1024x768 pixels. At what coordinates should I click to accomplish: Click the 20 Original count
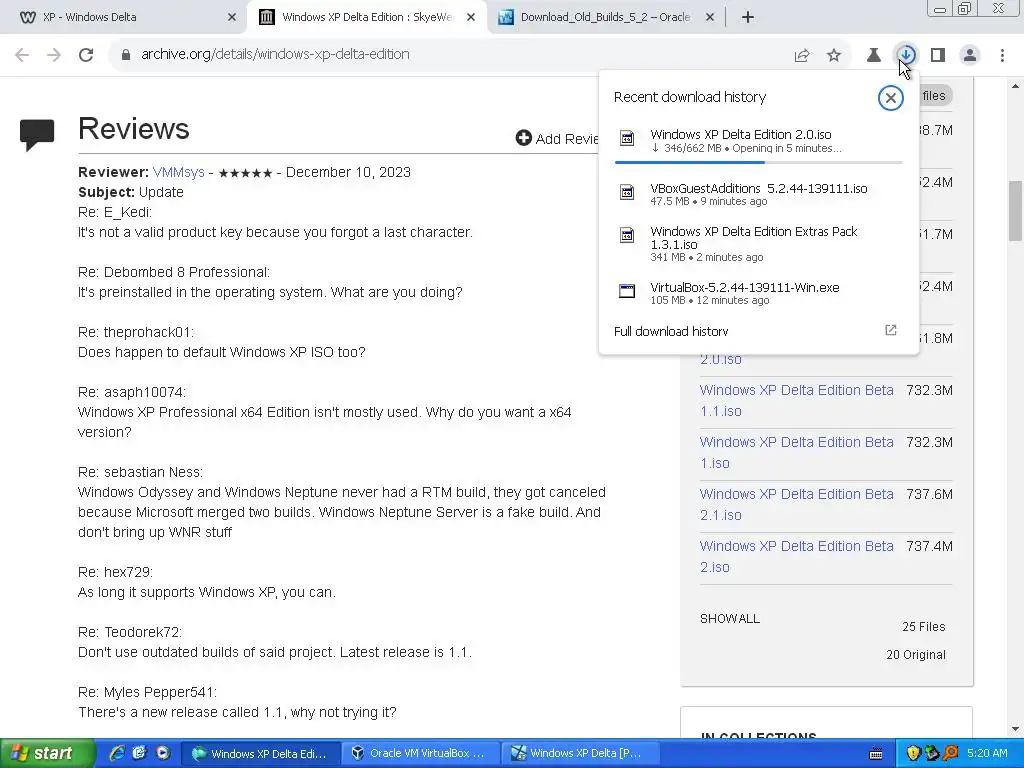(x=916, y=655)
